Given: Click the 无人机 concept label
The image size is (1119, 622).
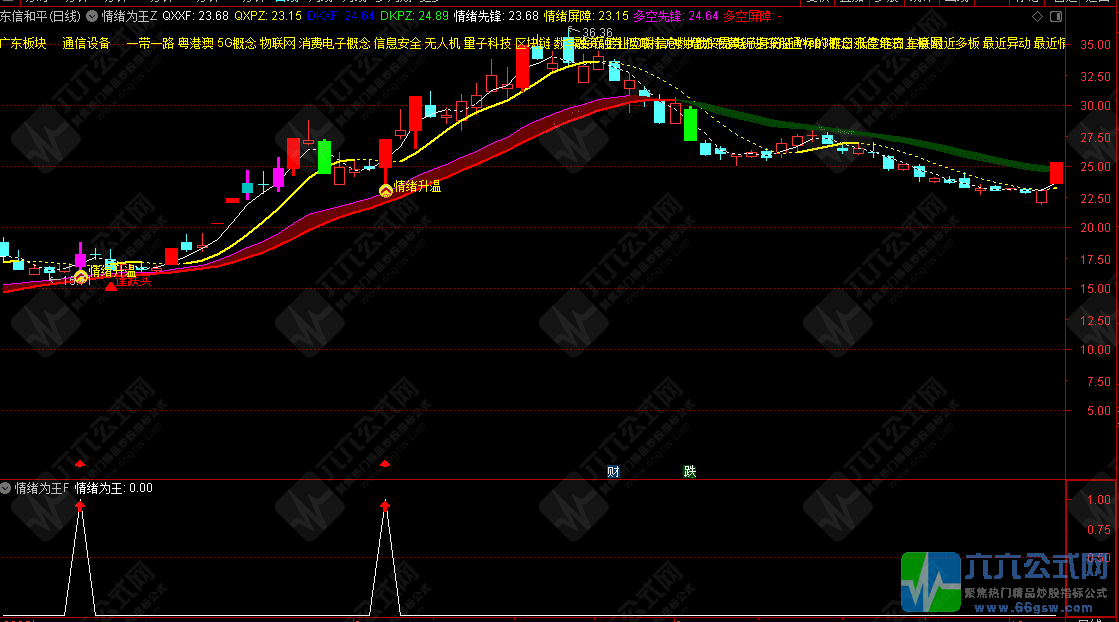Looking at the screenshot, I should (442, 43).
